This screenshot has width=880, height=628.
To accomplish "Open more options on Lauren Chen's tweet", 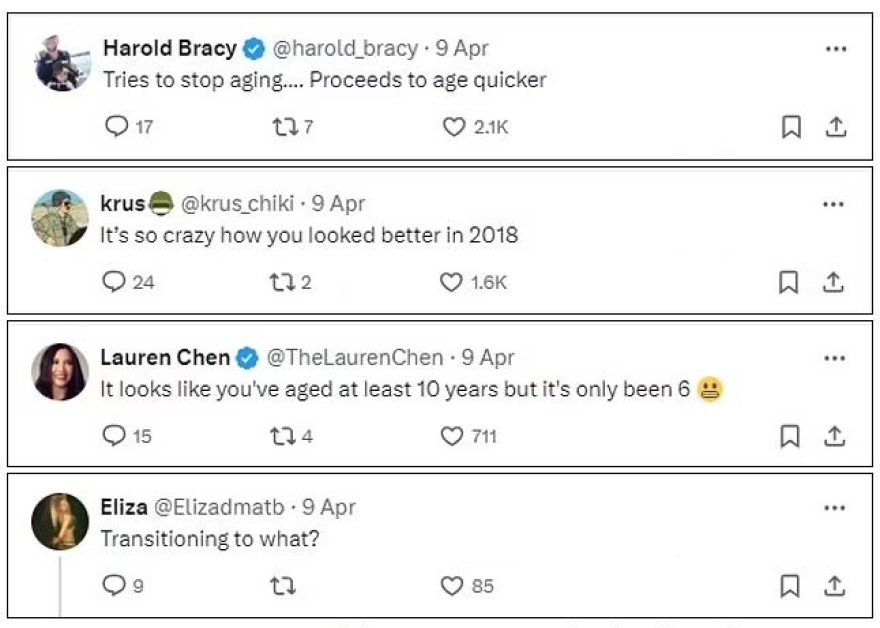I will pos(834,358).
